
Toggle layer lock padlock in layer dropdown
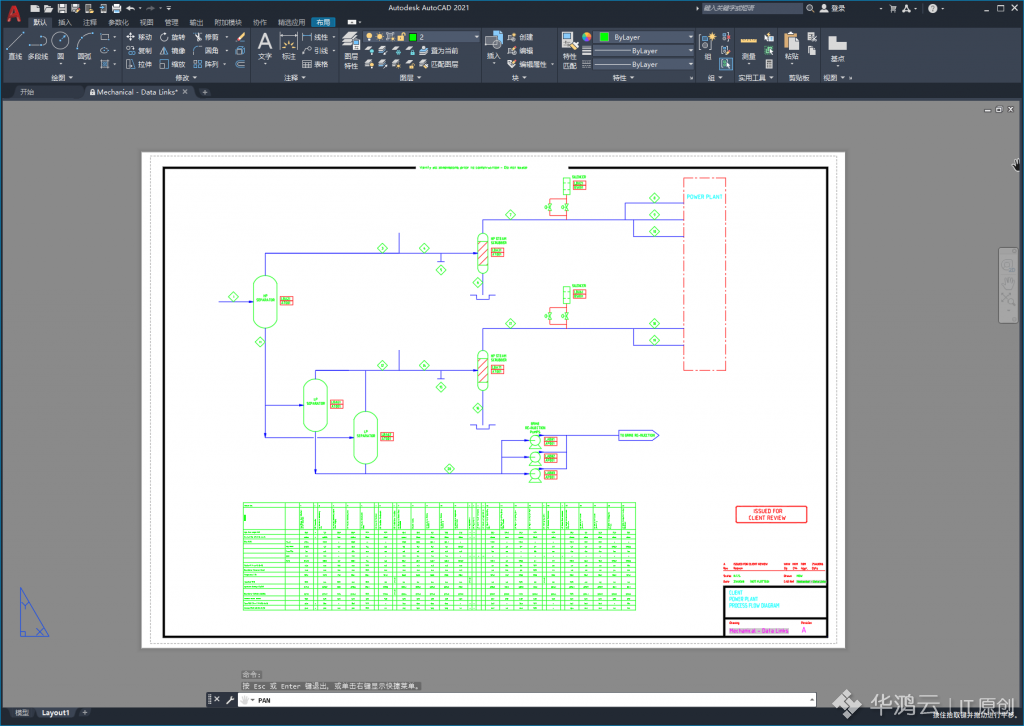[401, 37]
